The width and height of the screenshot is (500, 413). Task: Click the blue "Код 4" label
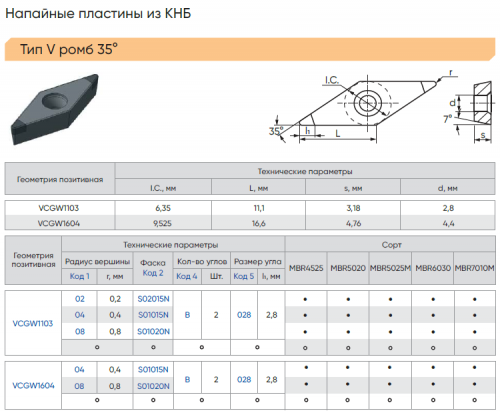click(187, 276)
